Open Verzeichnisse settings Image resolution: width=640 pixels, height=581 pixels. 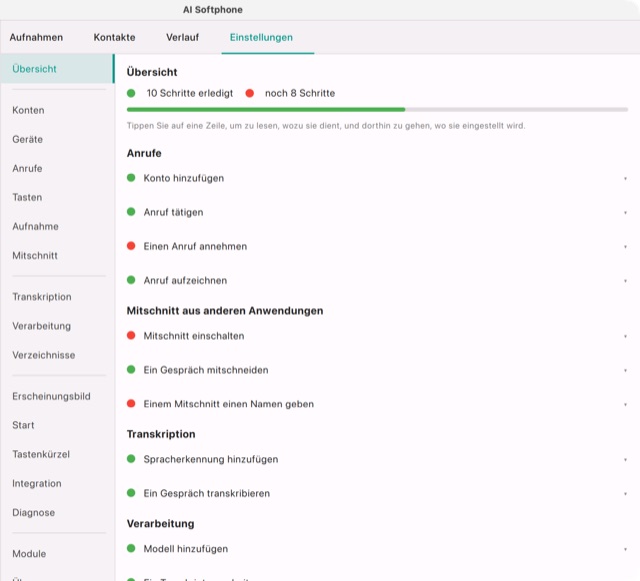click(x=44, y=355)
